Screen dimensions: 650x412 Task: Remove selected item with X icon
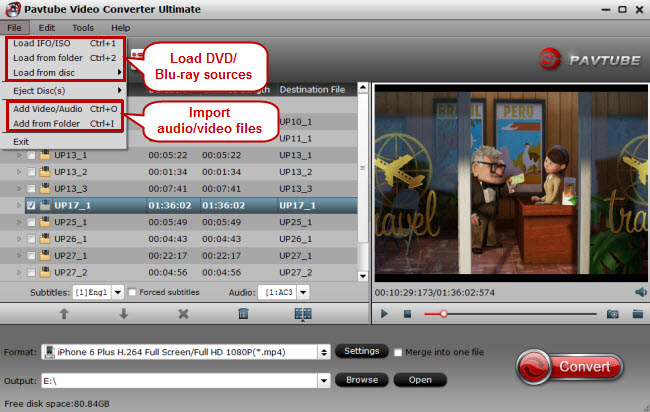183,314
